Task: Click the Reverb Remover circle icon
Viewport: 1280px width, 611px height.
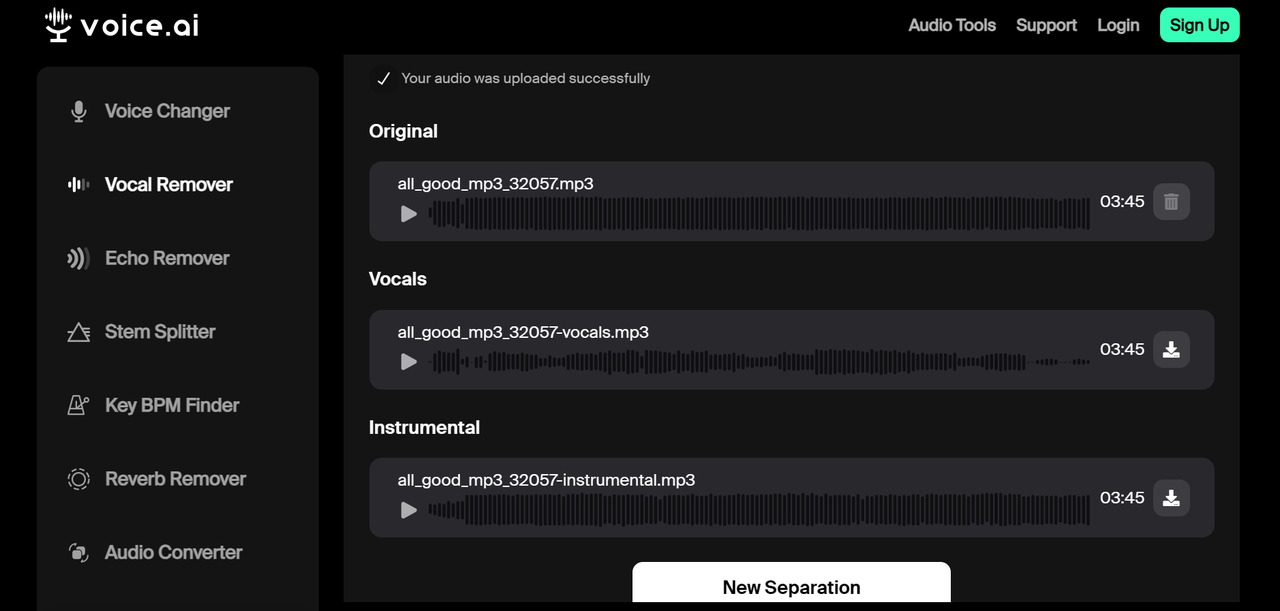Action: coord(78,479)
